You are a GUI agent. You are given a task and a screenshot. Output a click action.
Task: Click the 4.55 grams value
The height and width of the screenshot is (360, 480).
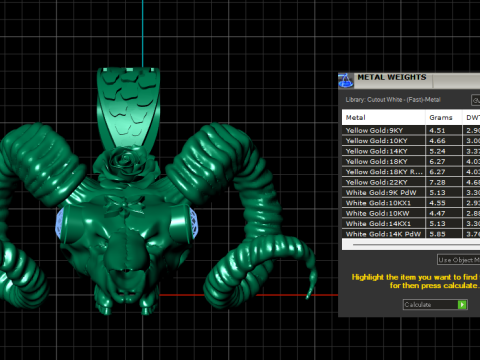point(437,203)
